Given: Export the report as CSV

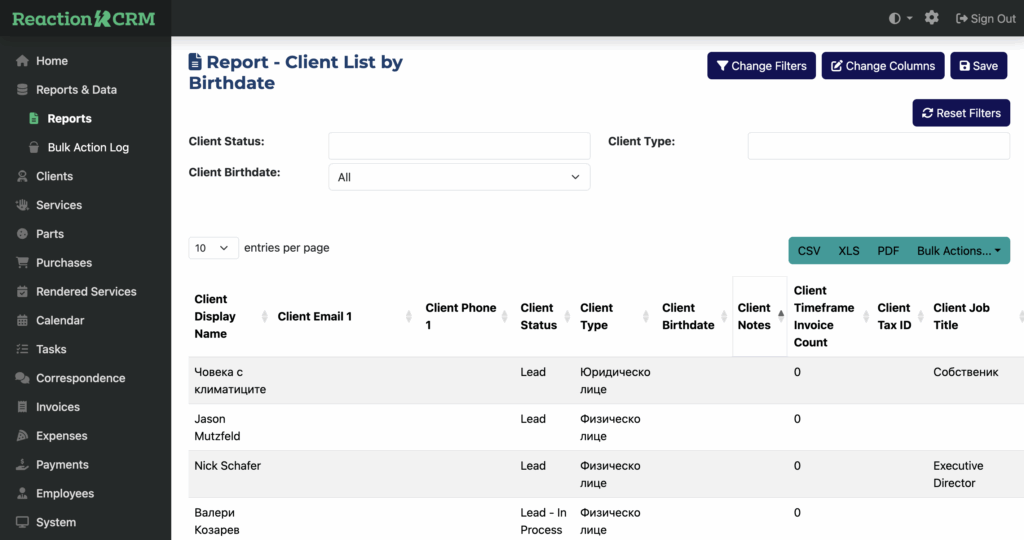Looking at the screenshot, I should (809, 251).
